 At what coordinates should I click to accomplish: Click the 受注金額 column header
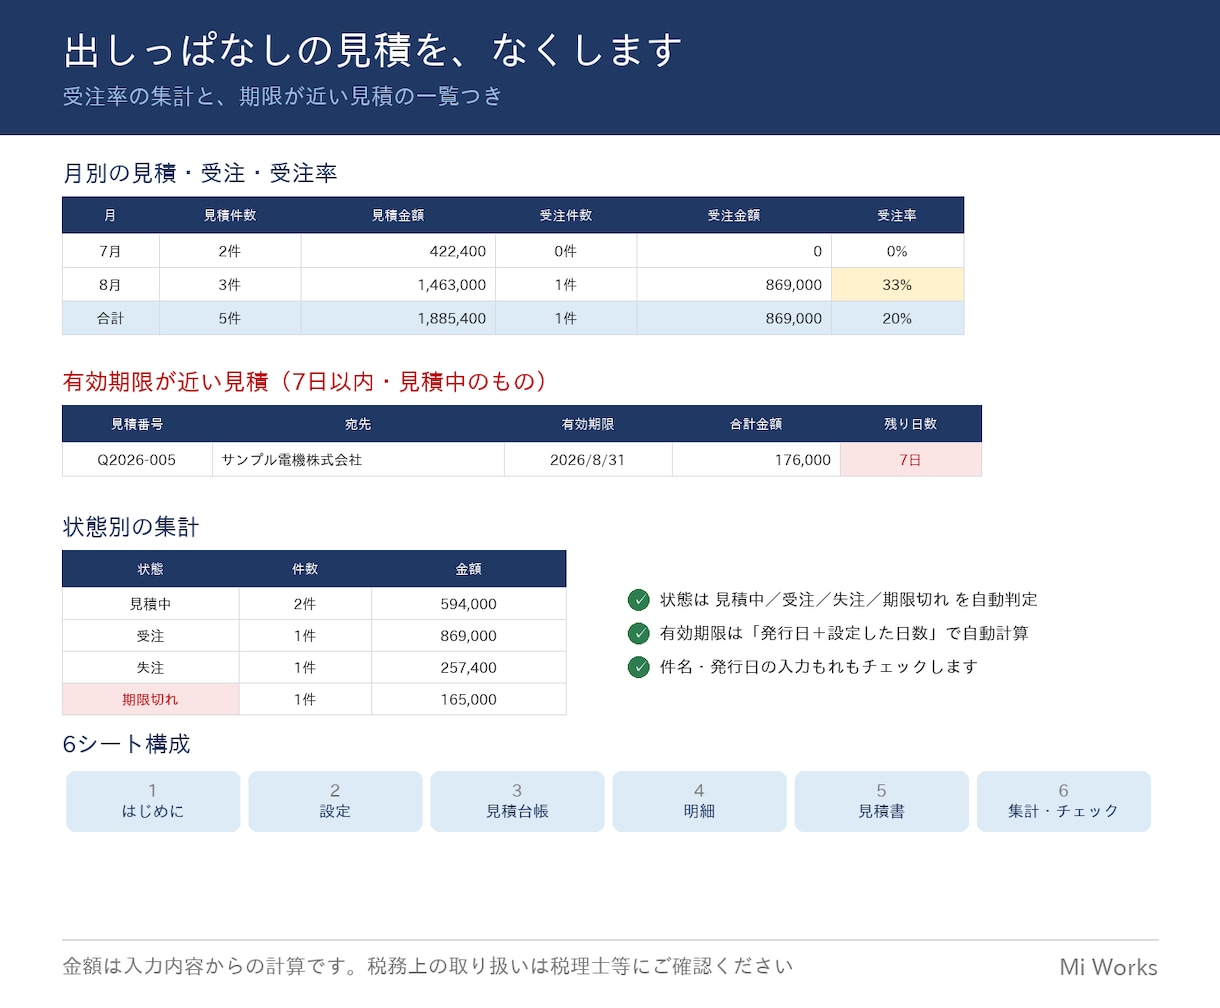pyautogui.click(x=734, y=215)
